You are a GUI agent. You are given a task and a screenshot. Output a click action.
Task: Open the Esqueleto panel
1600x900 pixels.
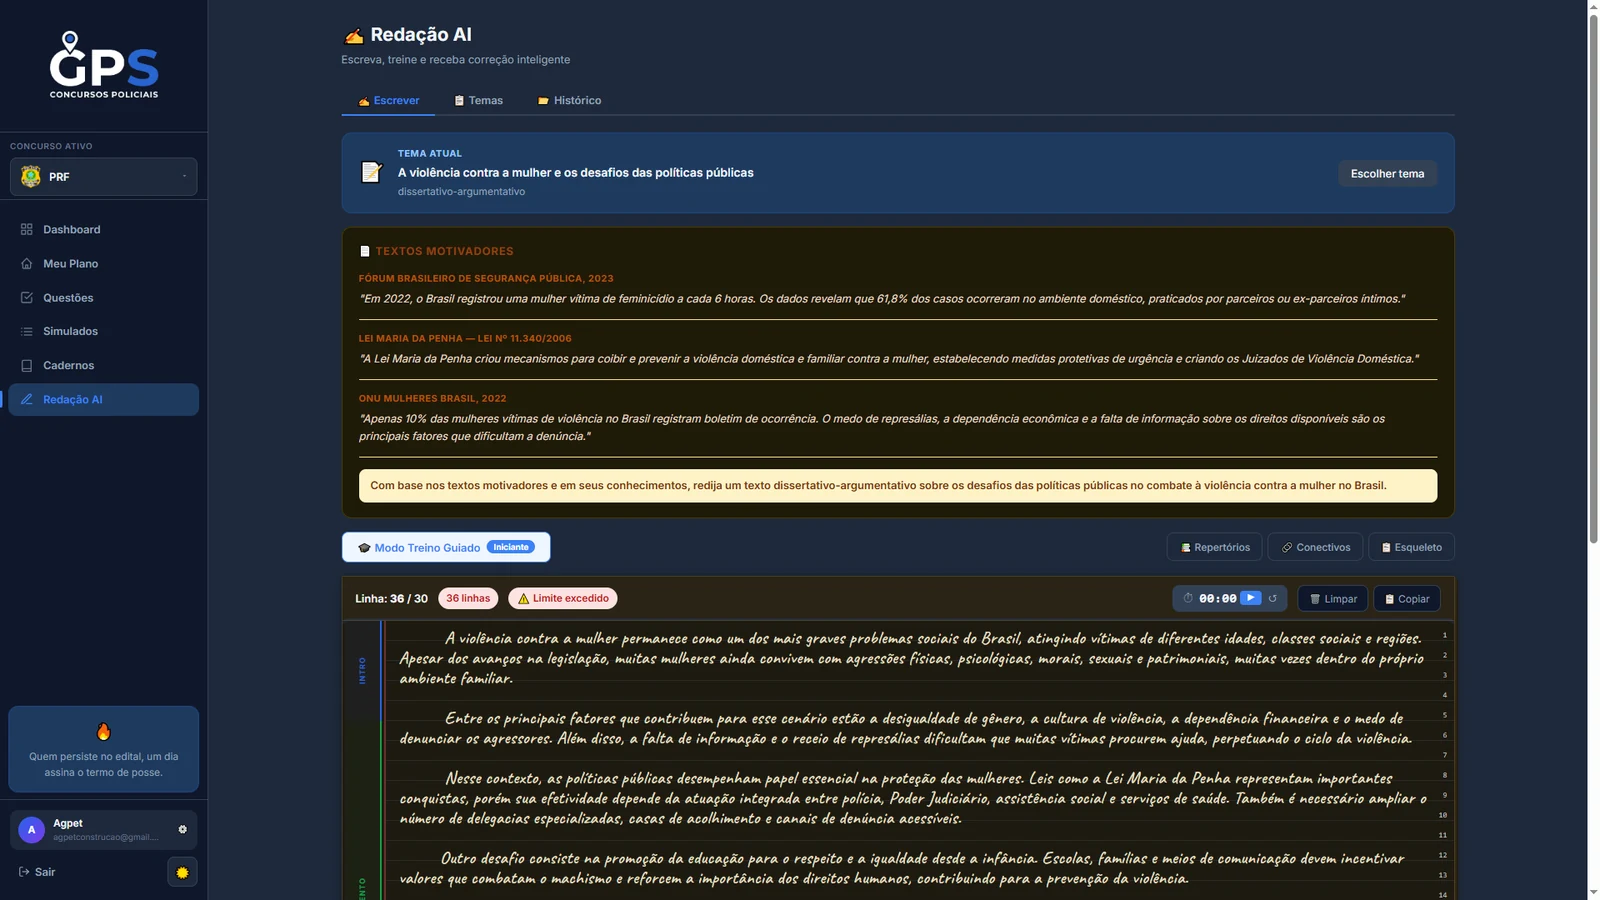pos(1411,548)
